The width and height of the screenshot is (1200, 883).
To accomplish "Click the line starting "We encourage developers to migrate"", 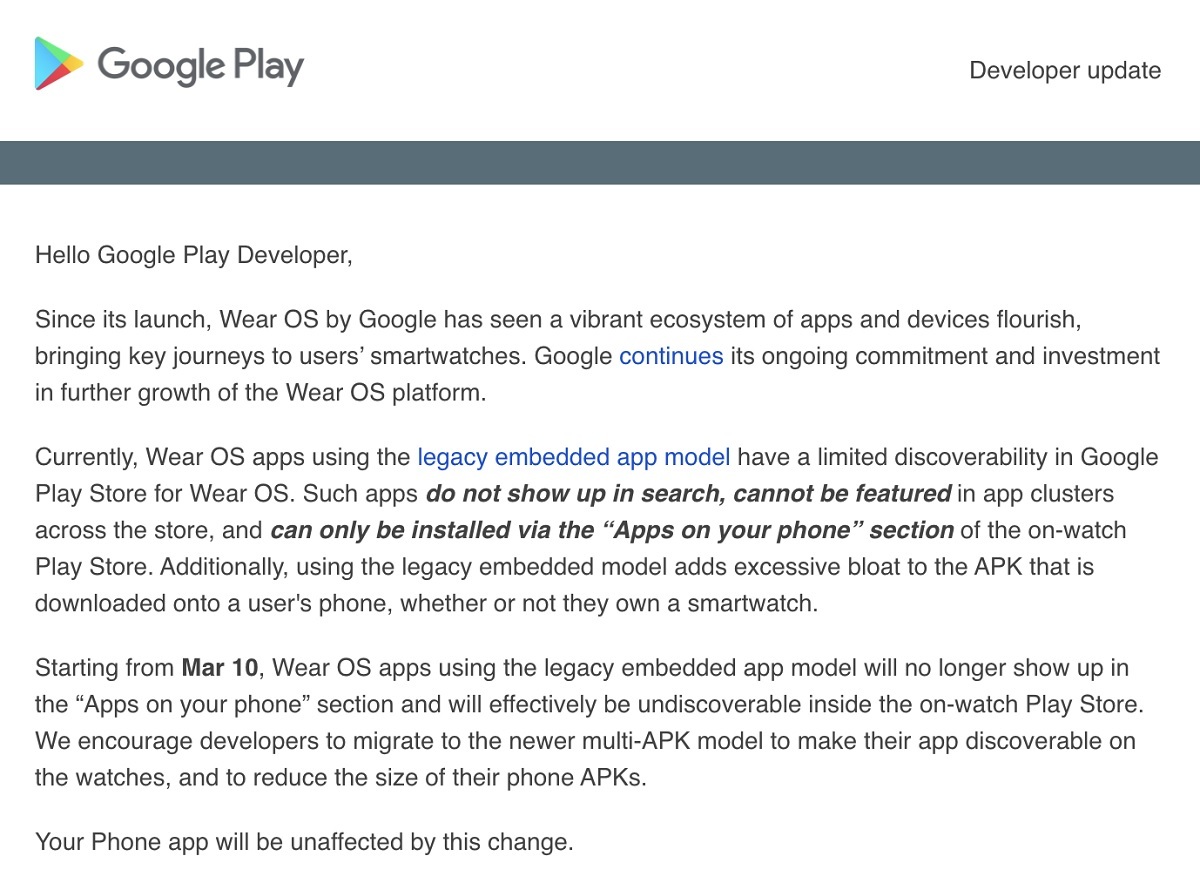I will coord(585,741).
